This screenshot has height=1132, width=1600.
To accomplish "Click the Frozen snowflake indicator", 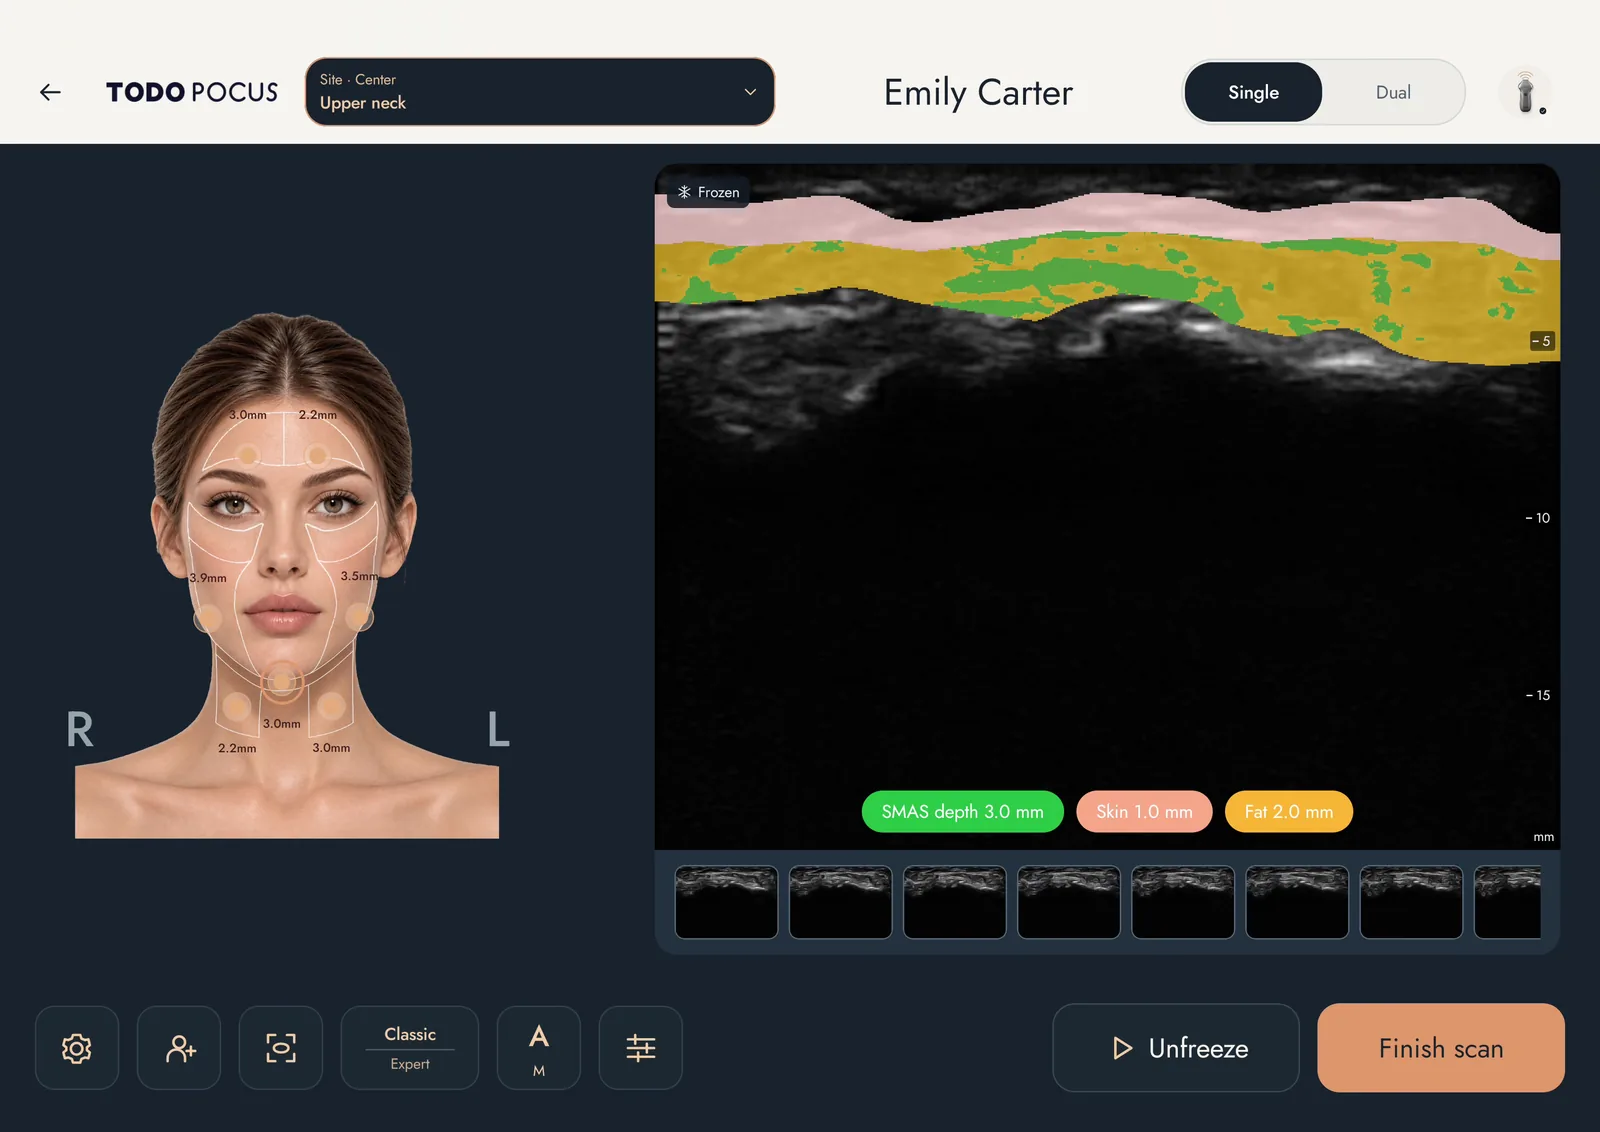I will pyautogui.click(x=709, y=192).
